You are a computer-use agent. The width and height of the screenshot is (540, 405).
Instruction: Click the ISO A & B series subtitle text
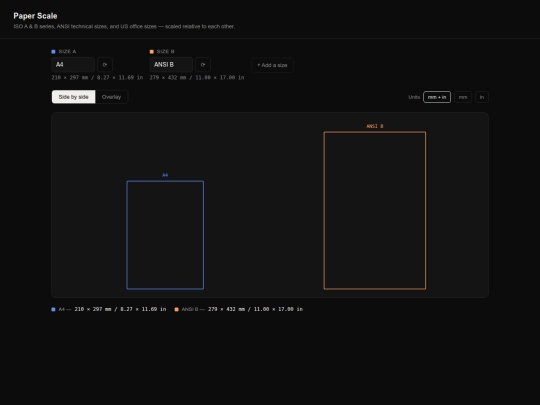tap(124, 27)
